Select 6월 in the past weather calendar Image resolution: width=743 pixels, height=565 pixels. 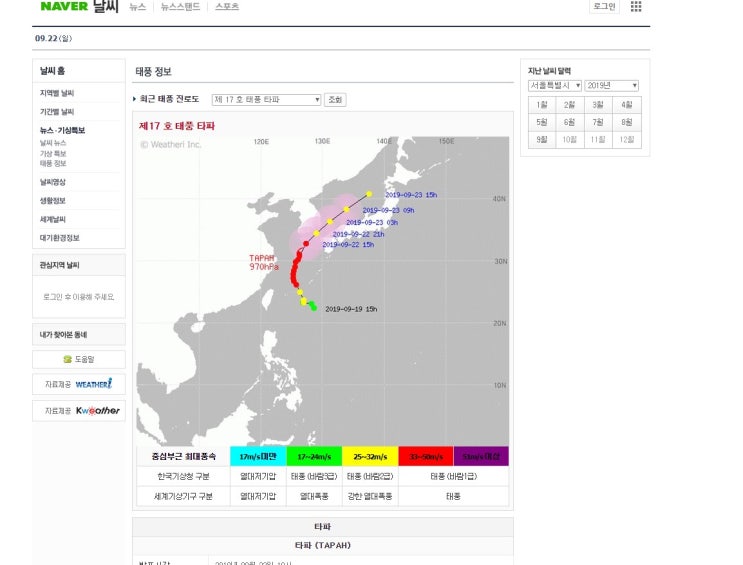click(x=570, y=122)
